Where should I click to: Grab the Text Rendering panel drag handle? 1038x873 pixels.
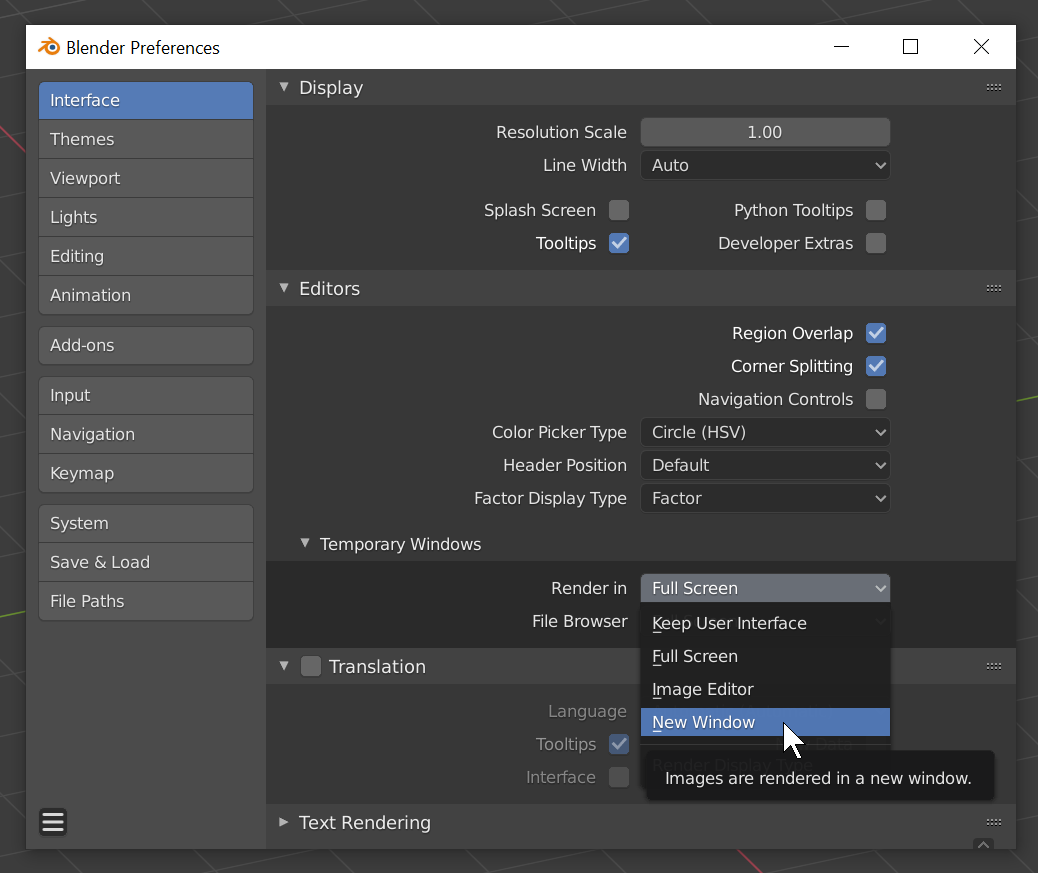pyautogui.click(x=993, y=822)
